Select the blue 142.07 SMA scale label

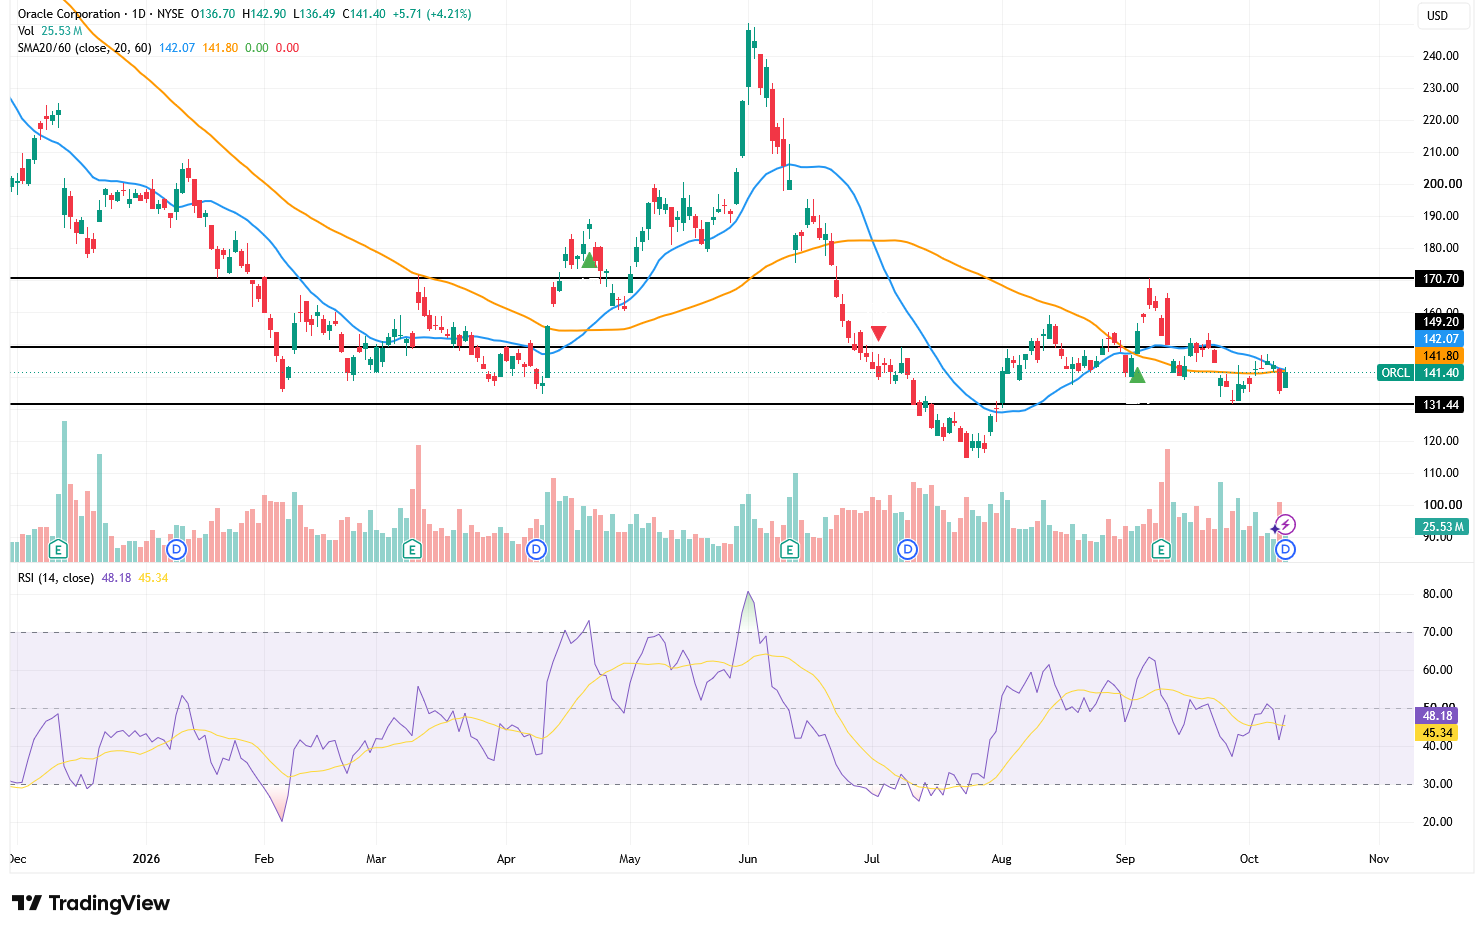1440,338
